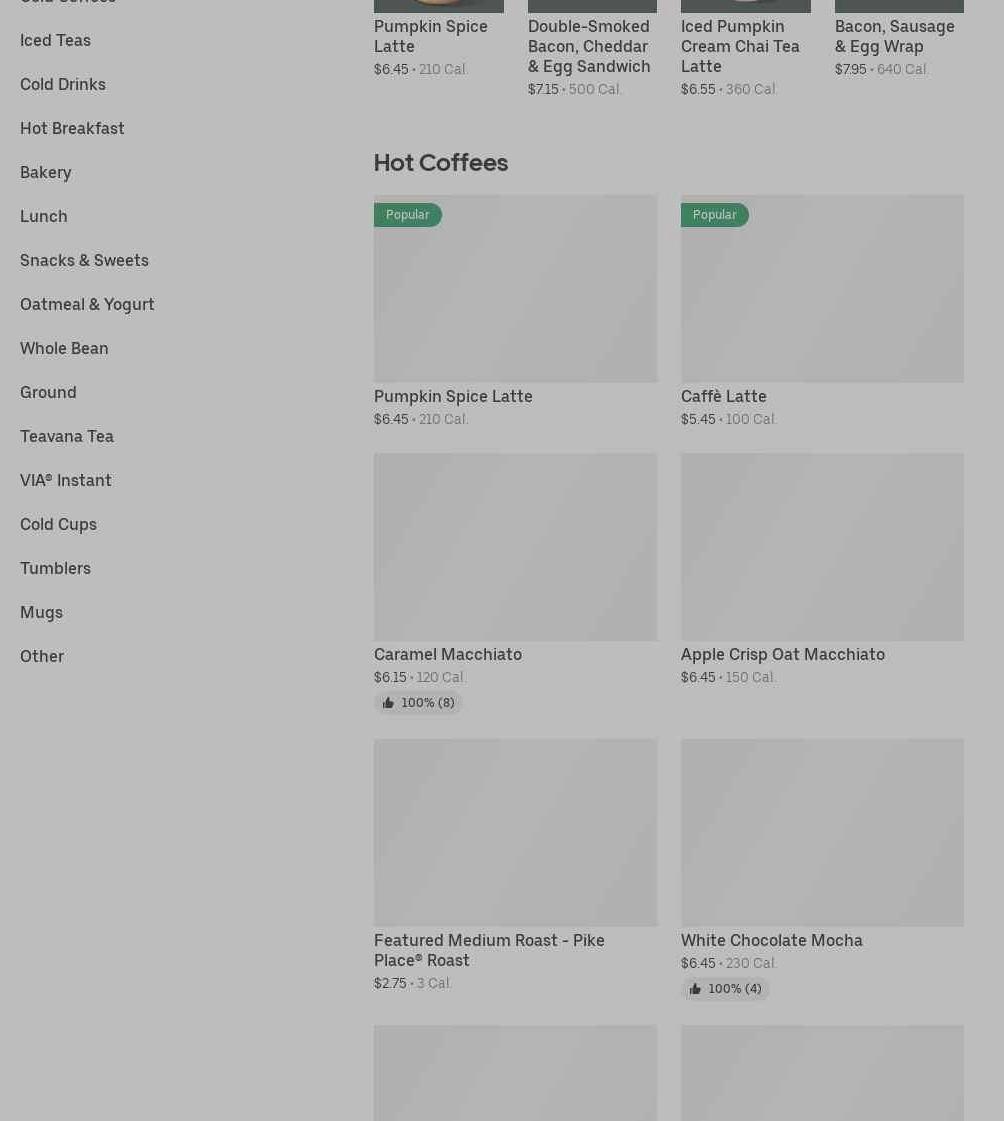This screenshot has height=1121, width=1004.
Task: Open Double-Smoked Bacon, Cheddar & Egg Sandwich
Action: (589, 46)
